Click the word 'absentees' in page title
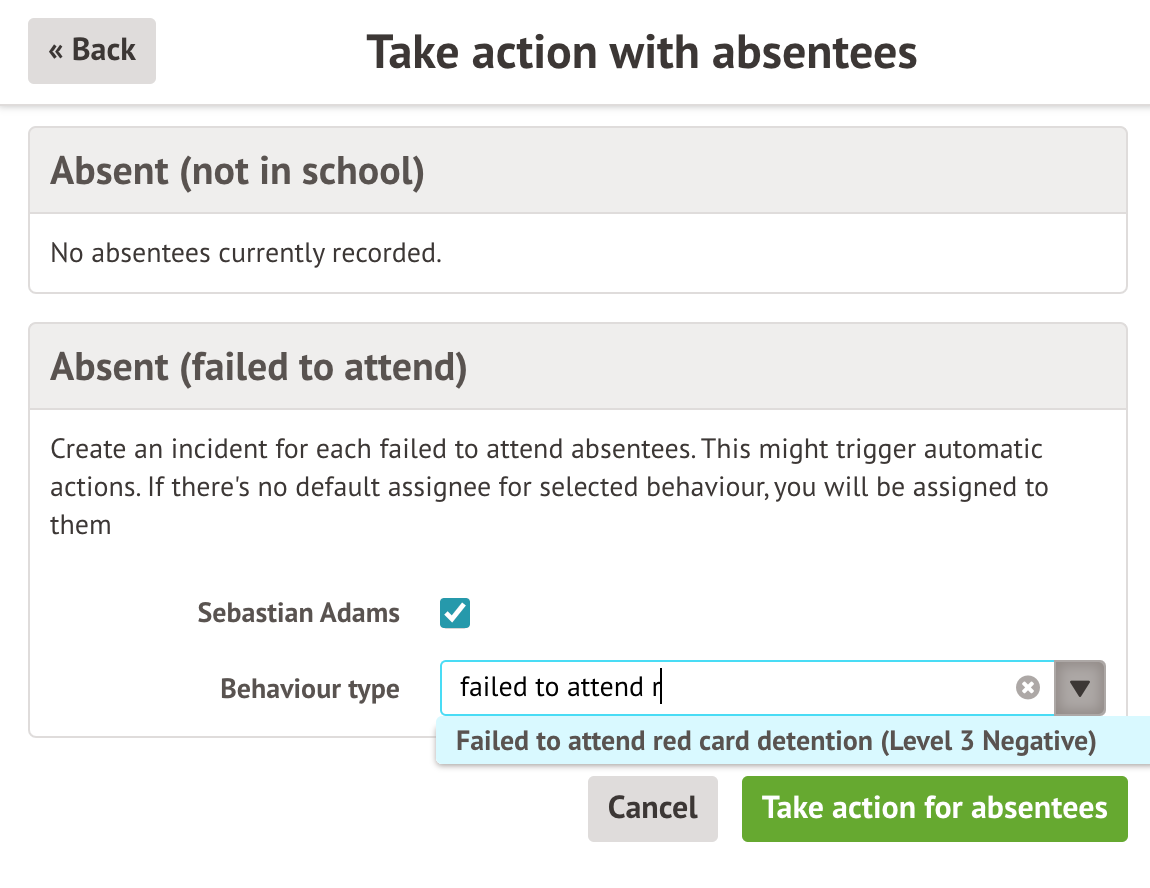Image resolution: width=1150 pixels, height=888 pixels. coord(814,52)
